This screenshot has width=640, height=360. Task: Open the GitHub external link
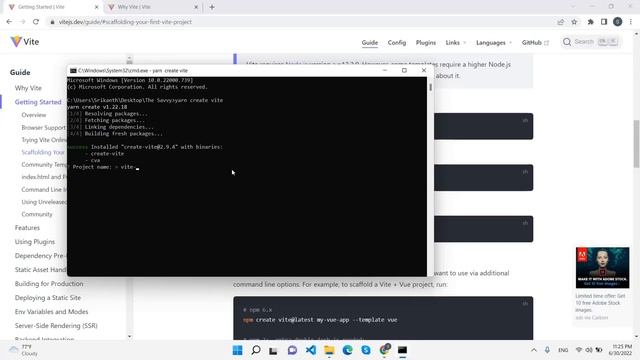[x=535, y=42]
